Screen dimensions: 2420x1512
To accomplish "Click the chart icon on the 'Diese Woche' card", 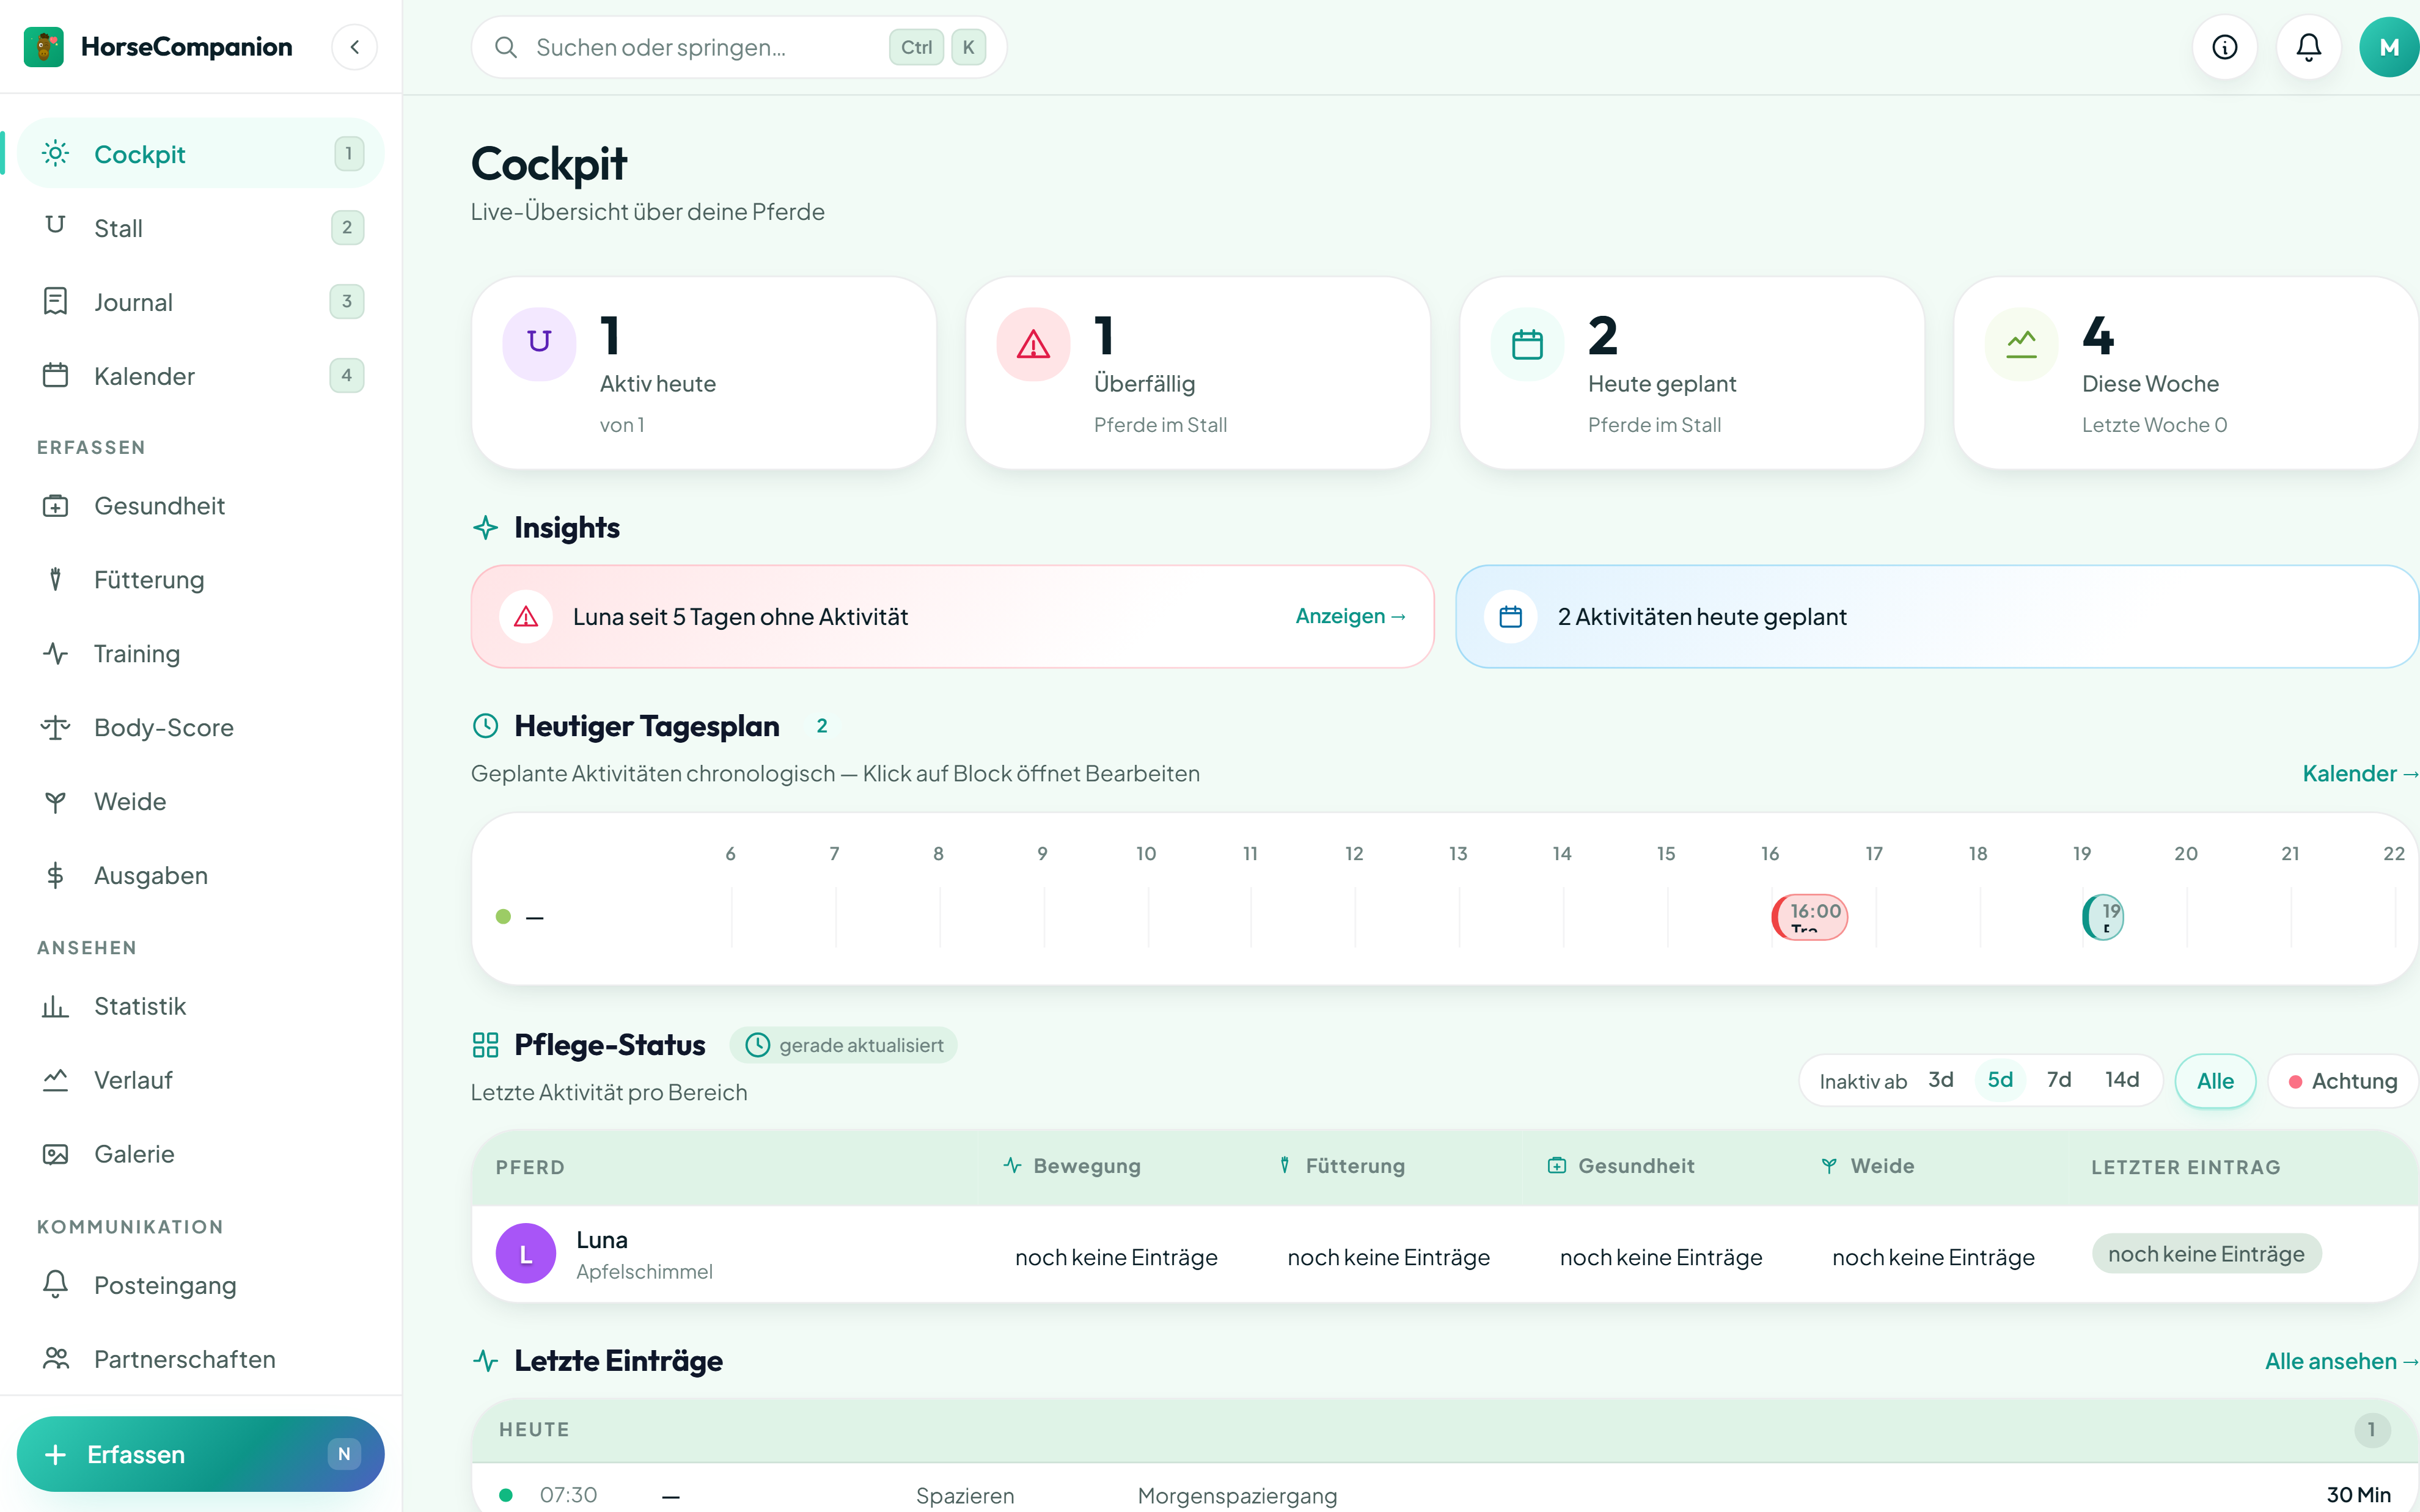I will [x=2021, y=344].
